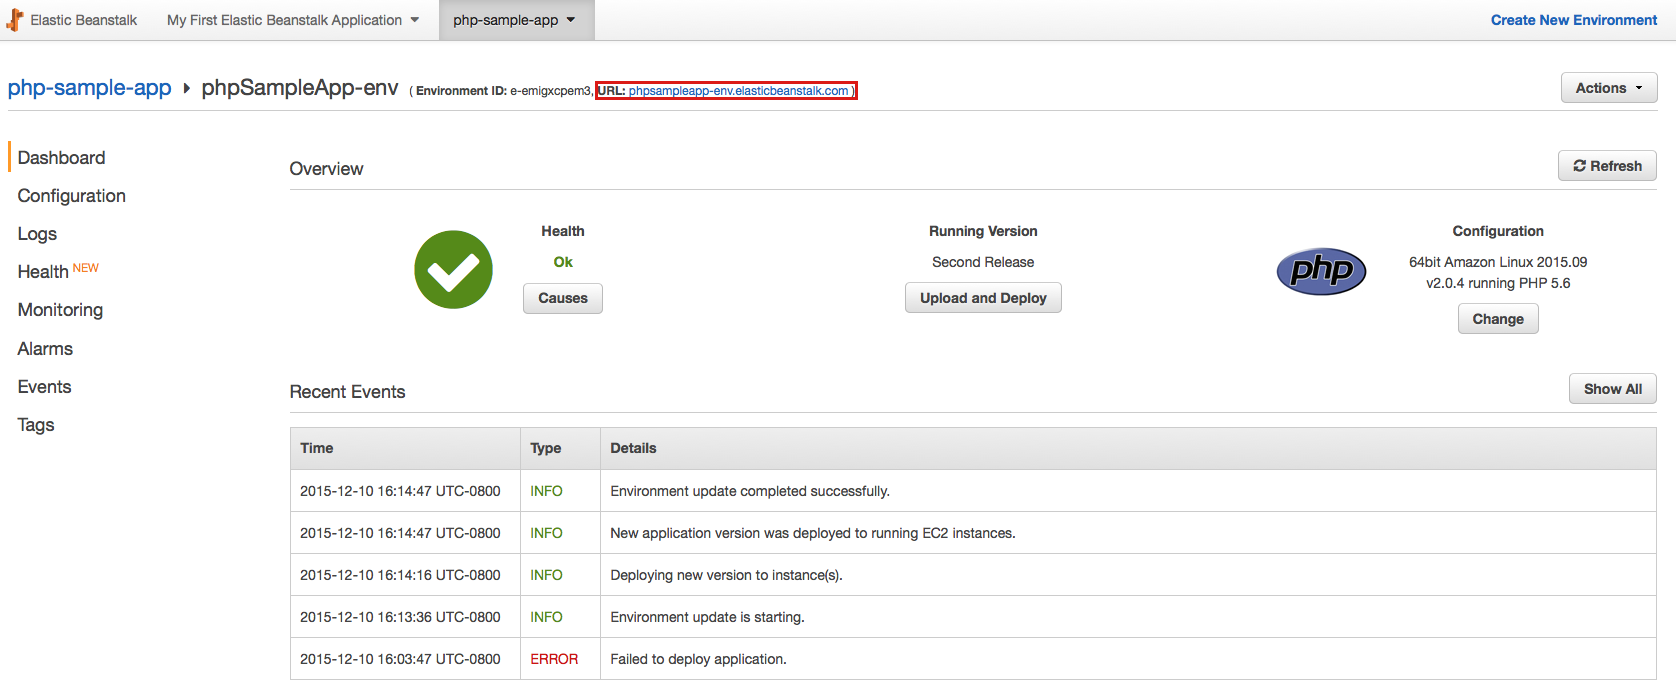Open Alarms in the sidebar
The height and width of the screenshot is (690, 1676).
click(45, 349)
